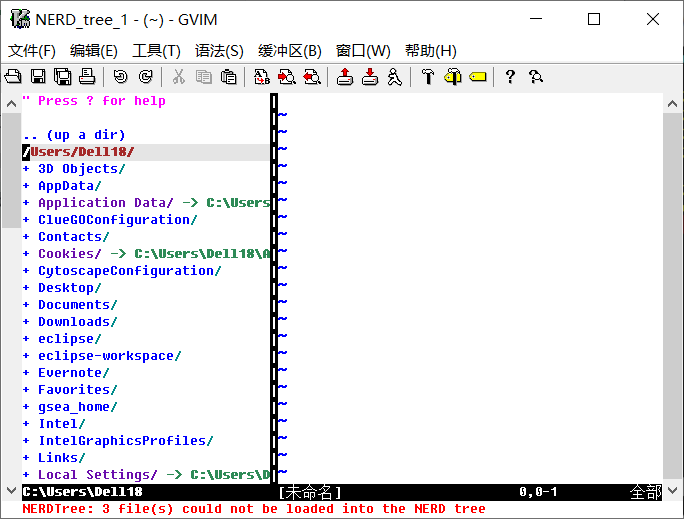Viewport: 684px width, 519px height.
Task: Click the Jump to tag icon
Action: [x=478, y=77]
